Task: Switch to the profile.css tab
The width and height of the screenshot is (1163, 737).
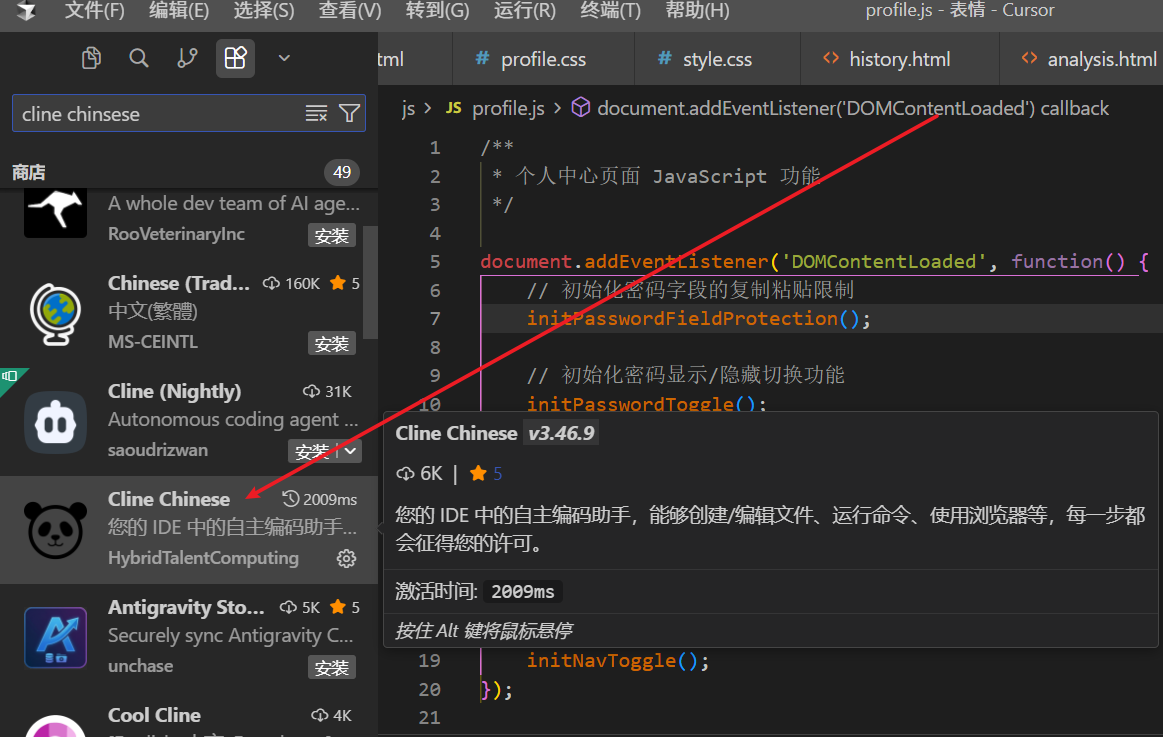Action: 544,59
